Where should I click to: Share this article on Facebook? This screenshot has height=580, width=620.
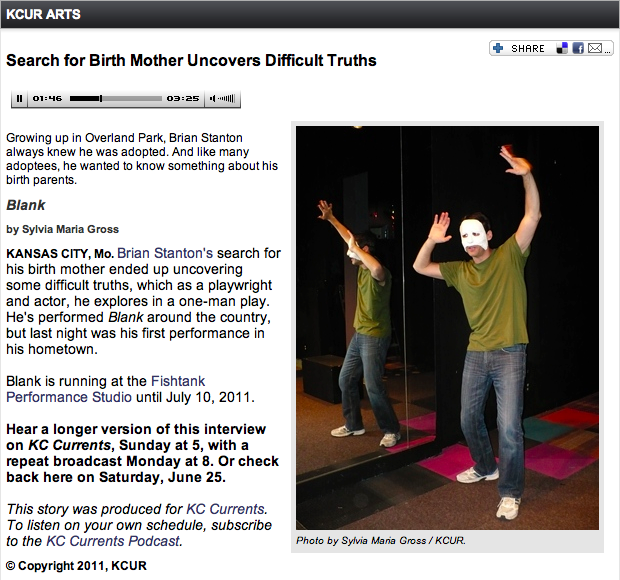(x=578, y=48)
